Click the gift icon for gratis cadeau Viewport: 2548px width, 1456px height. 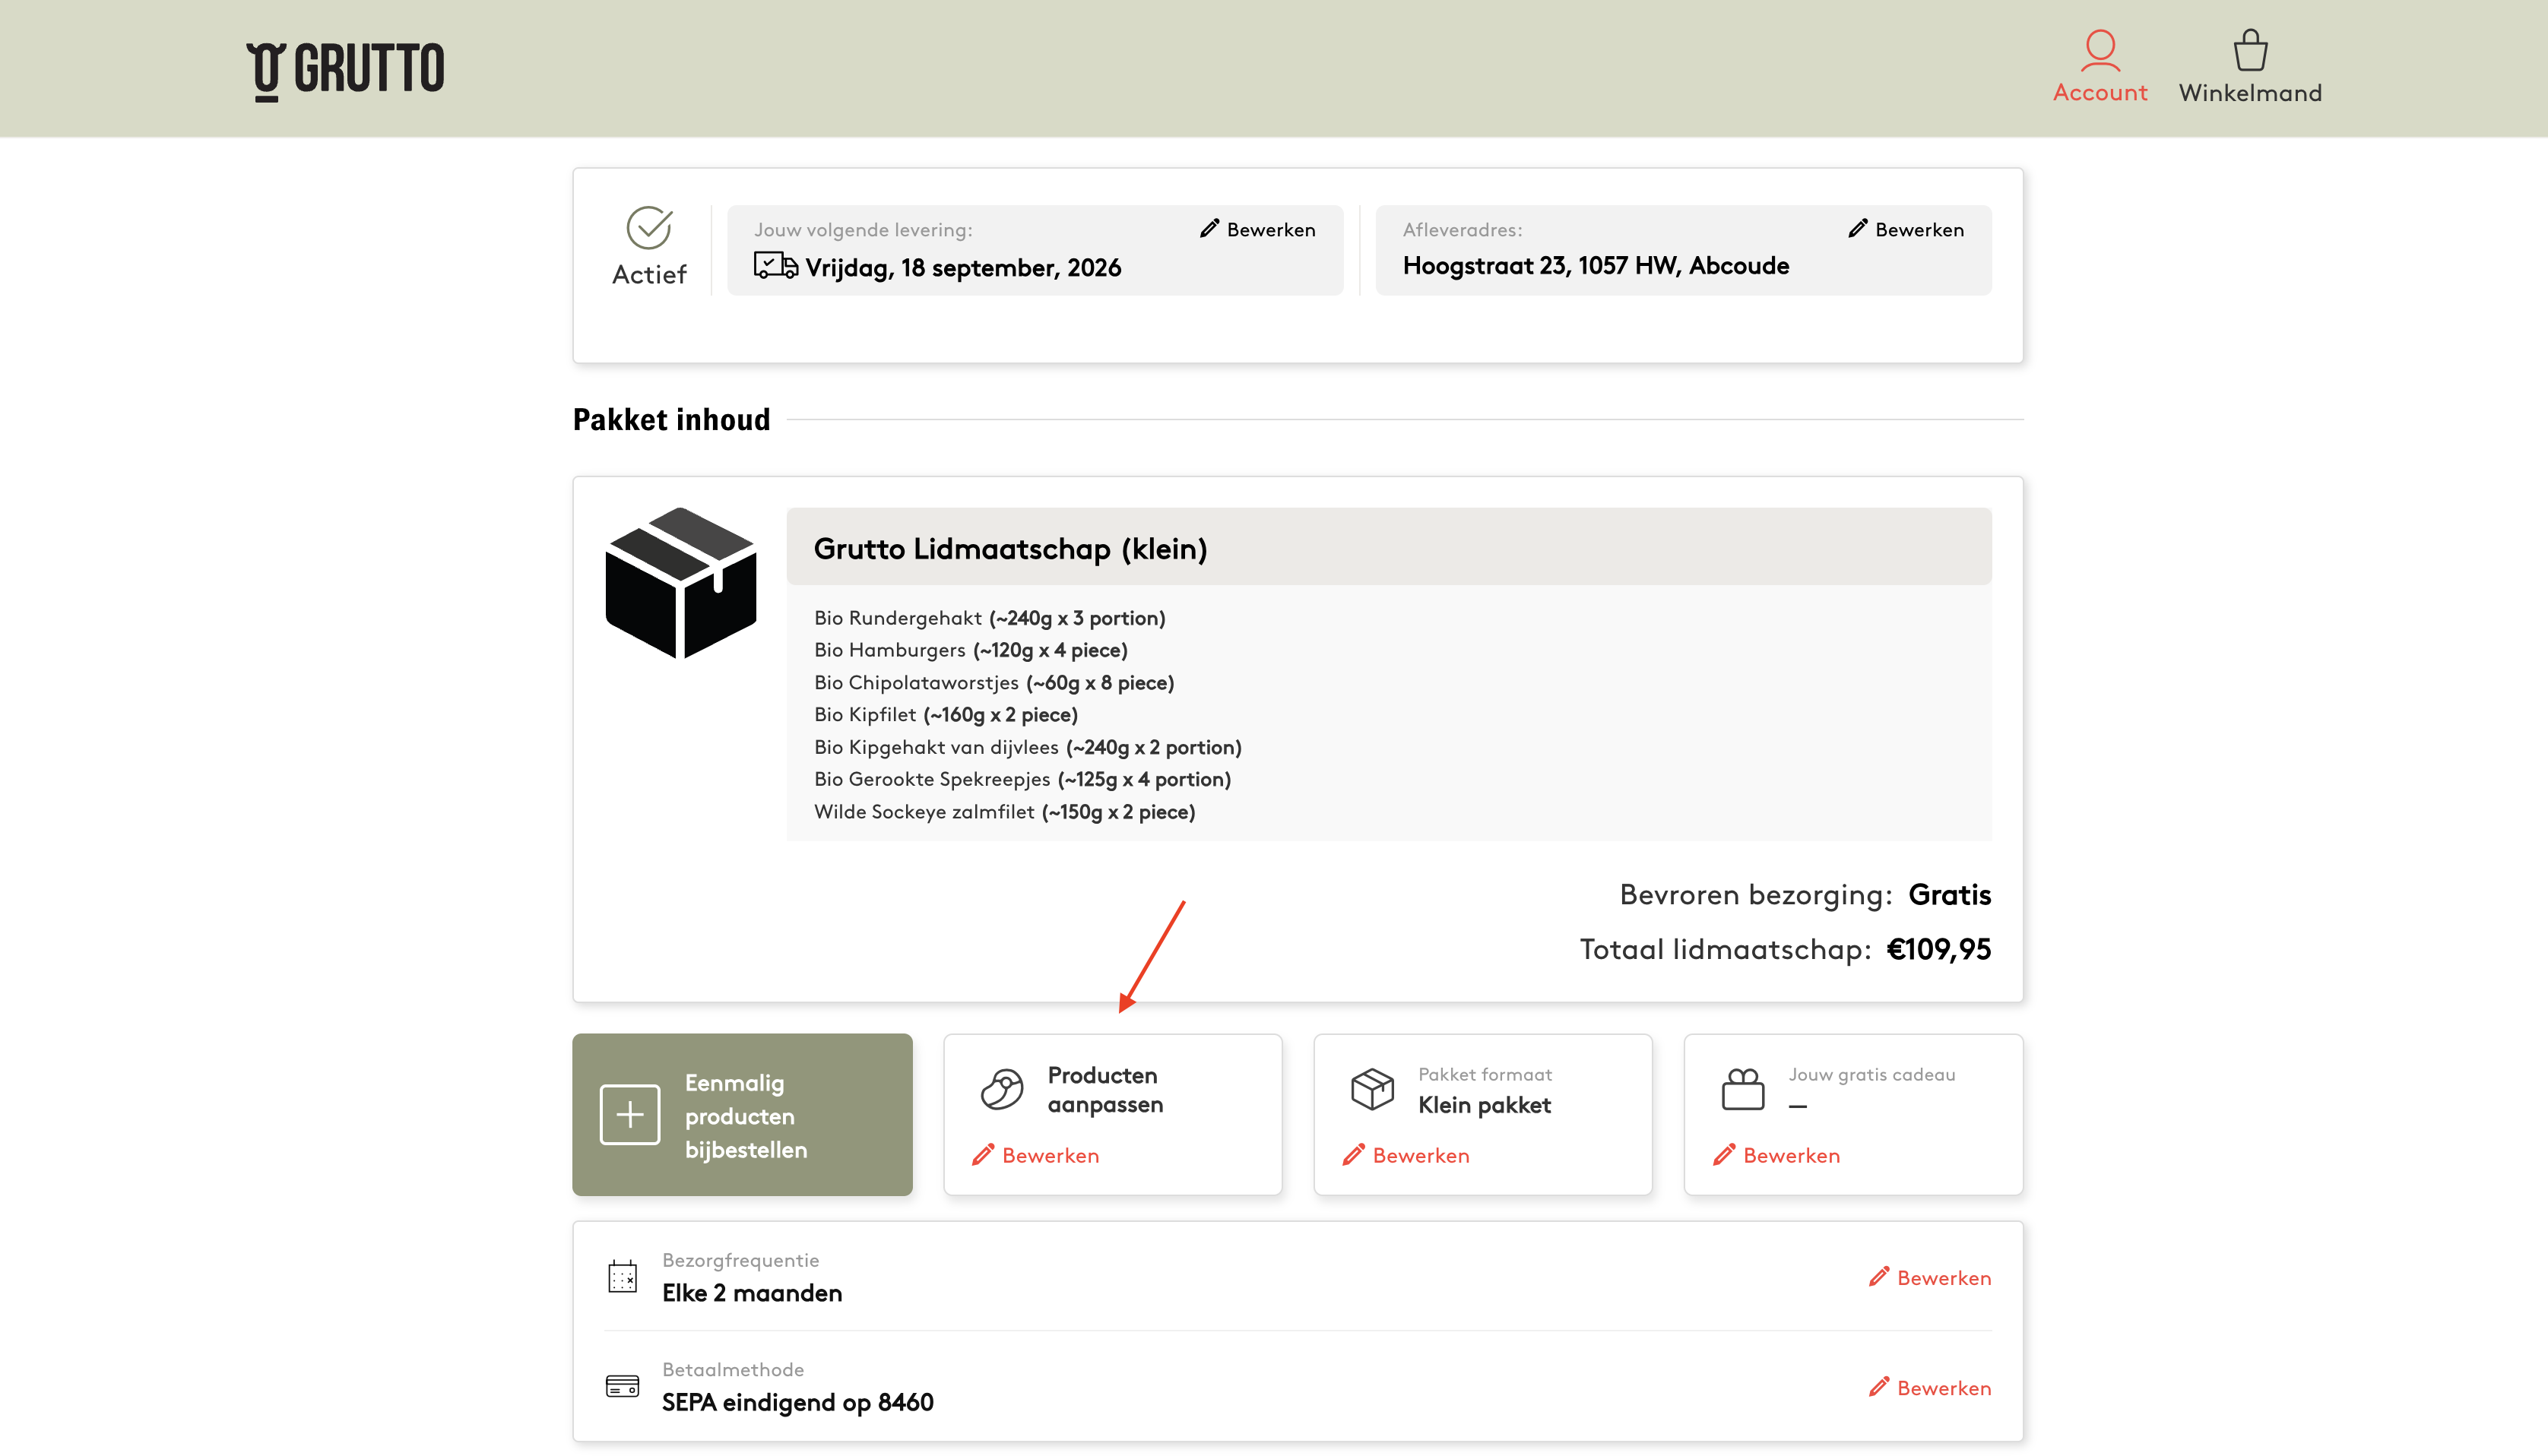point(1743,1089)
